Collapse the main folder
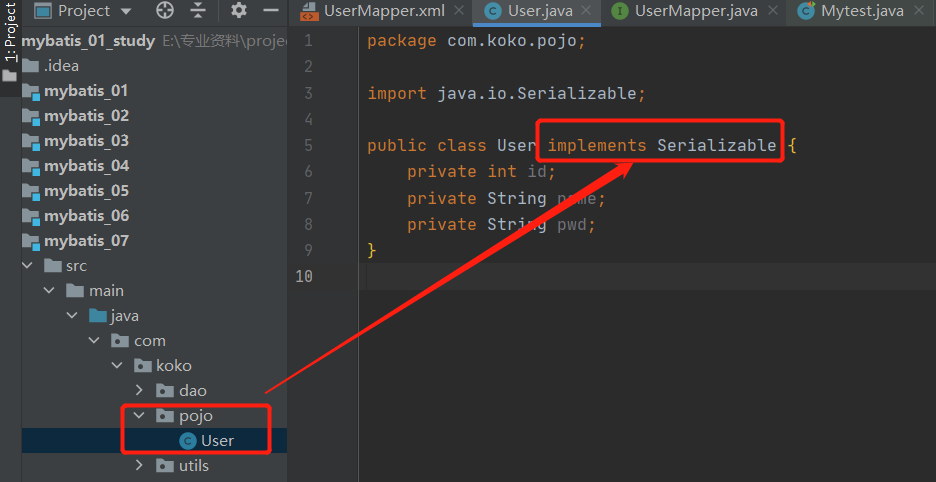The width and height of the screenshot is (936, 482). pyautogui.click(x=50, y=290)
